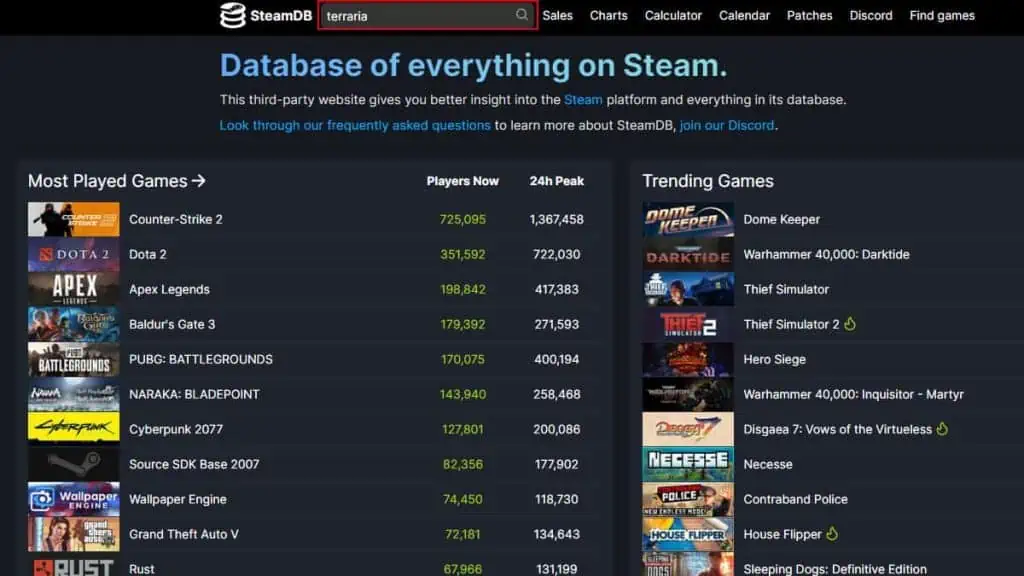Open the full Most Played Games list

pos(116,181)
